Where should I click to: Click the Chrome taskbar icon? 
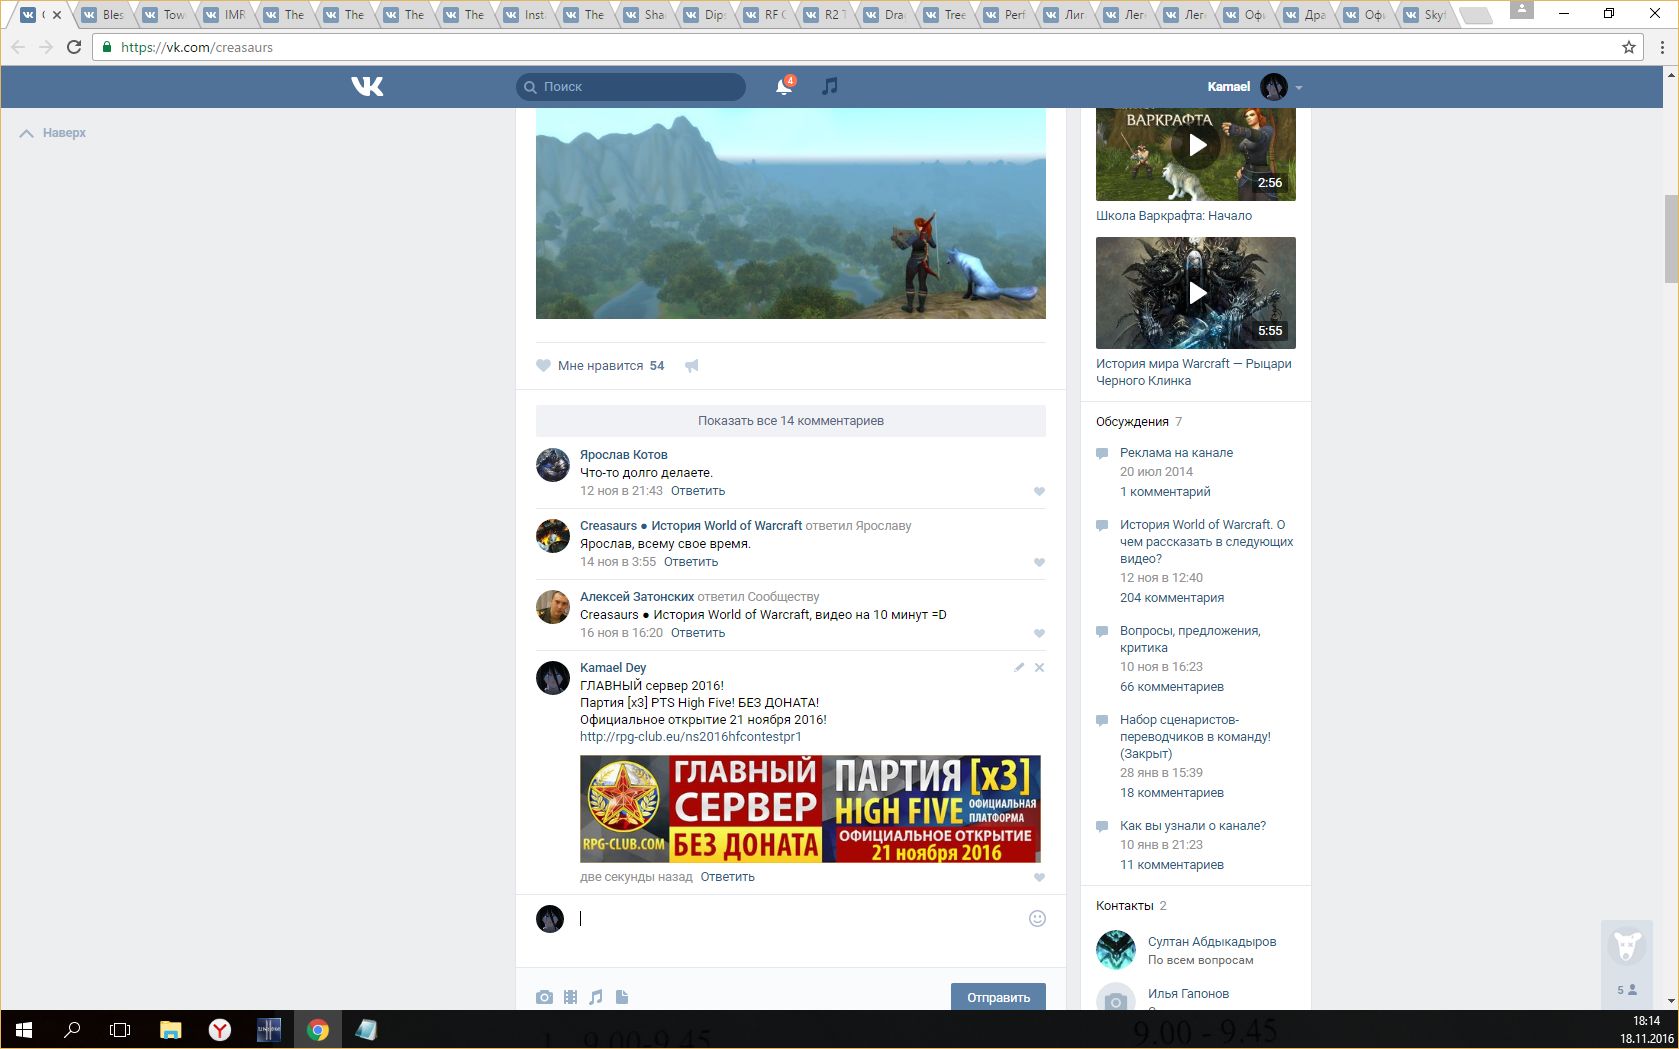318,1030
